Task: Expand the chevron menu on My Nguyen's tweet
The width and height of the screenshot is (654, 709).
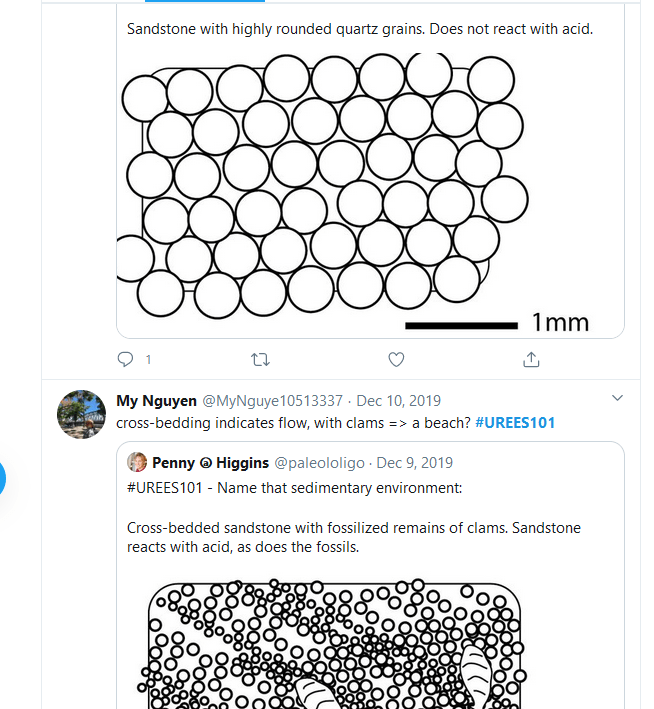Action: 617,399
